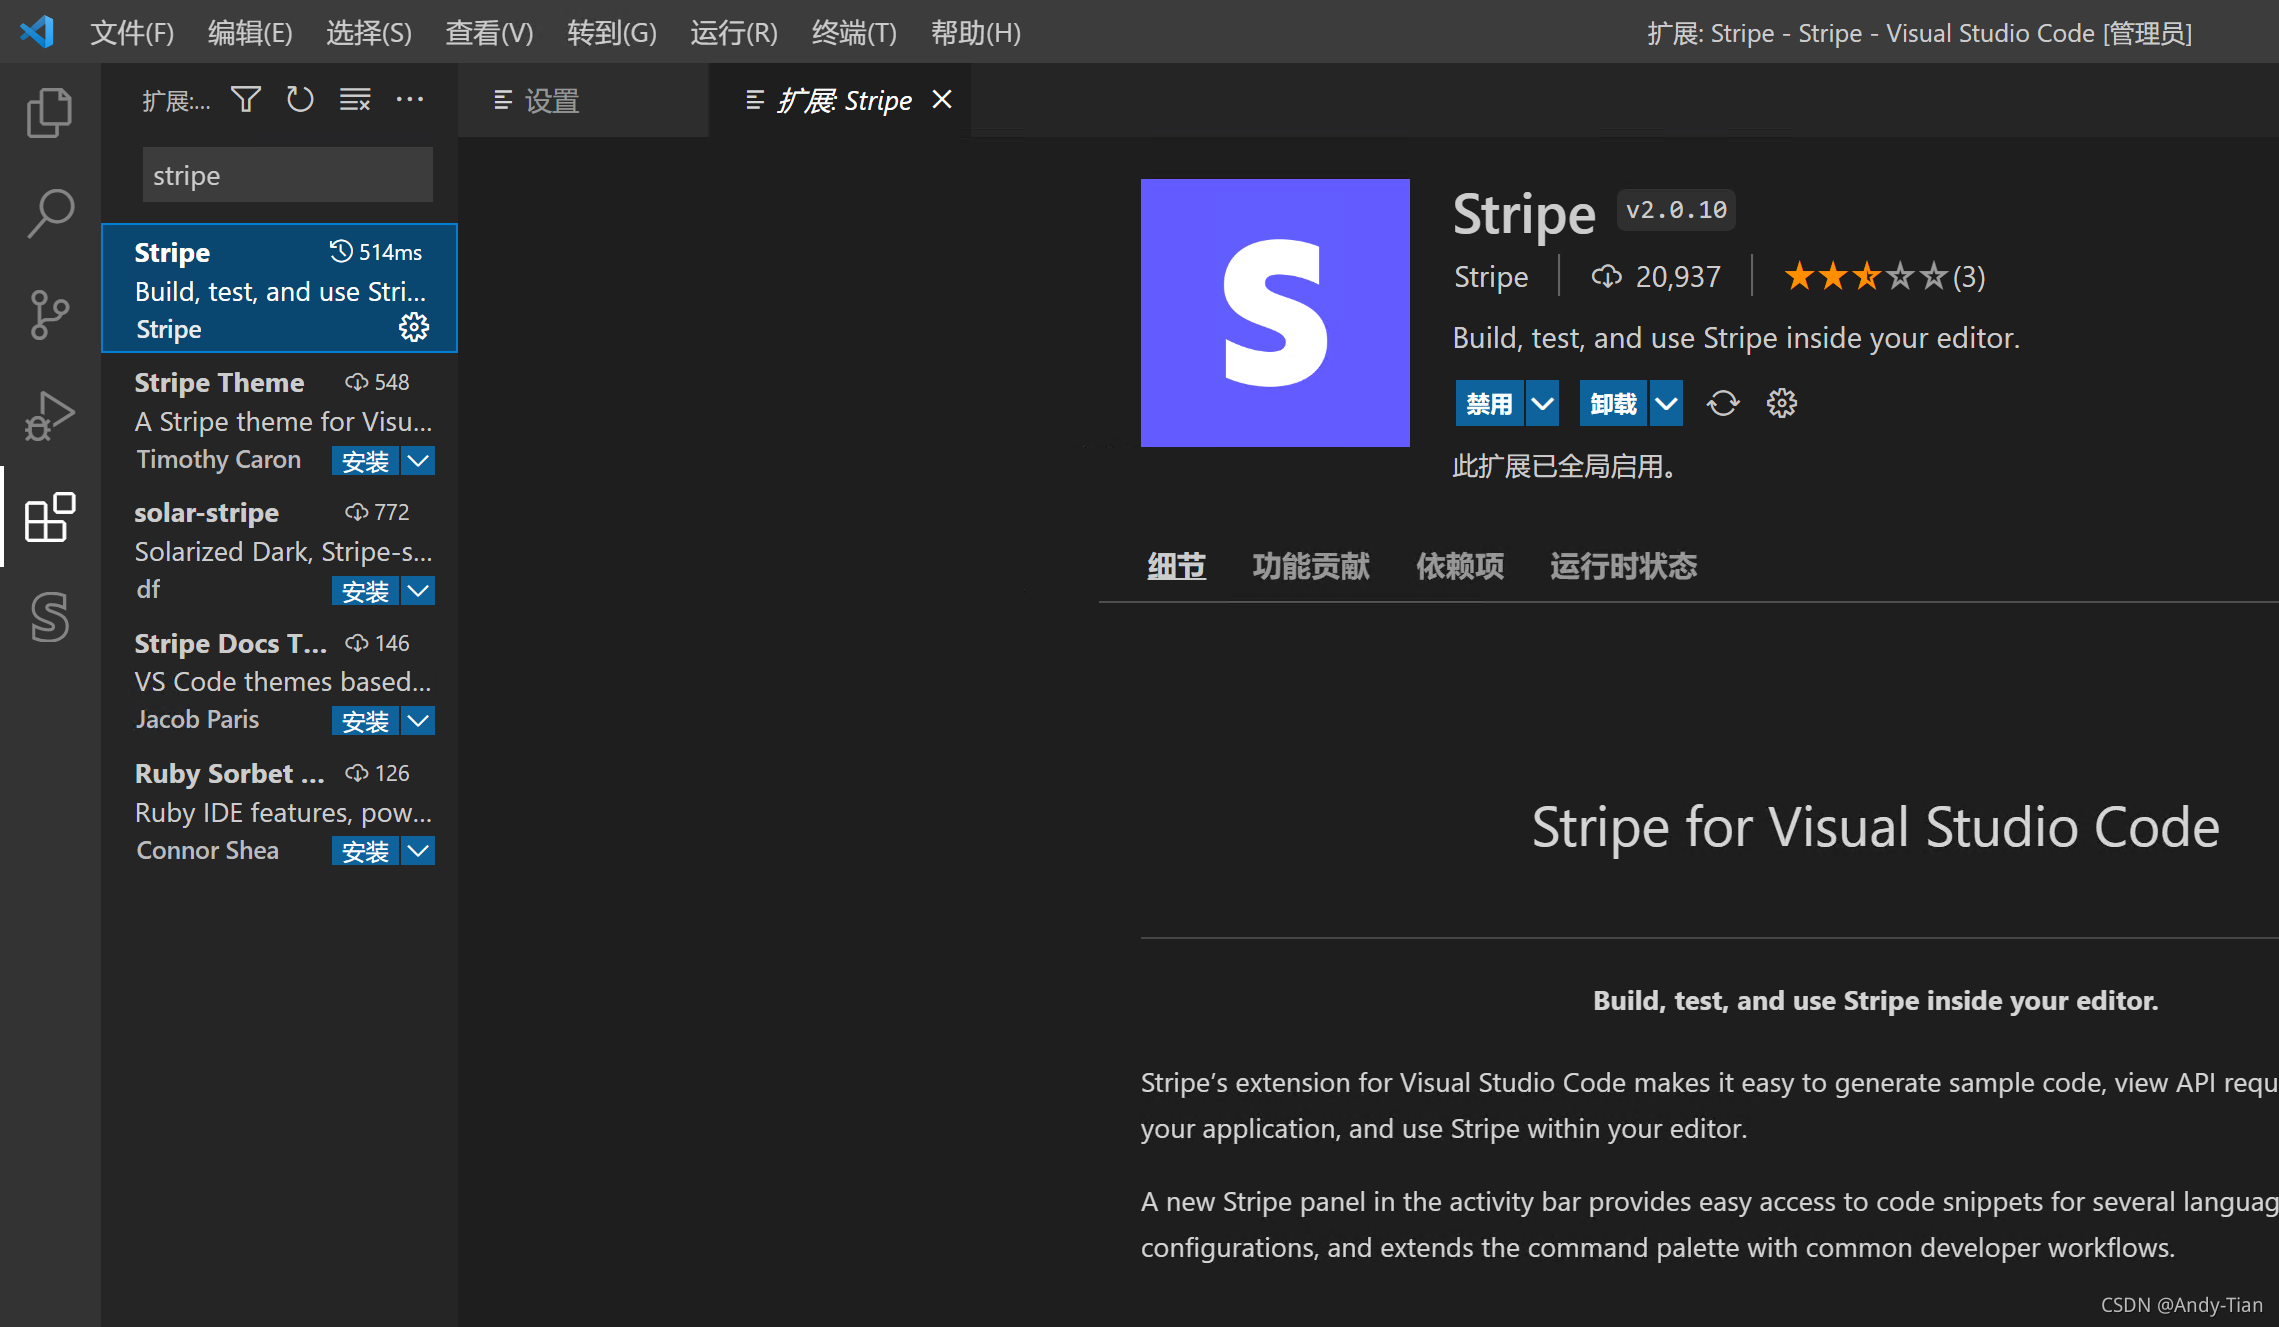Open the Explorer view in activity bar

pyautogui.click(x=49, y=112)
